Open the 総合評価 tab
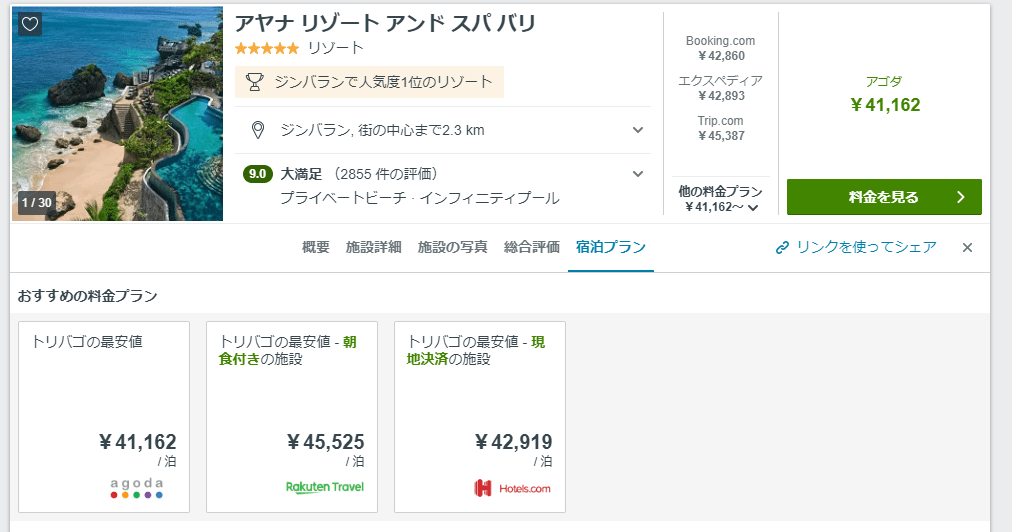 pos(532,247)
